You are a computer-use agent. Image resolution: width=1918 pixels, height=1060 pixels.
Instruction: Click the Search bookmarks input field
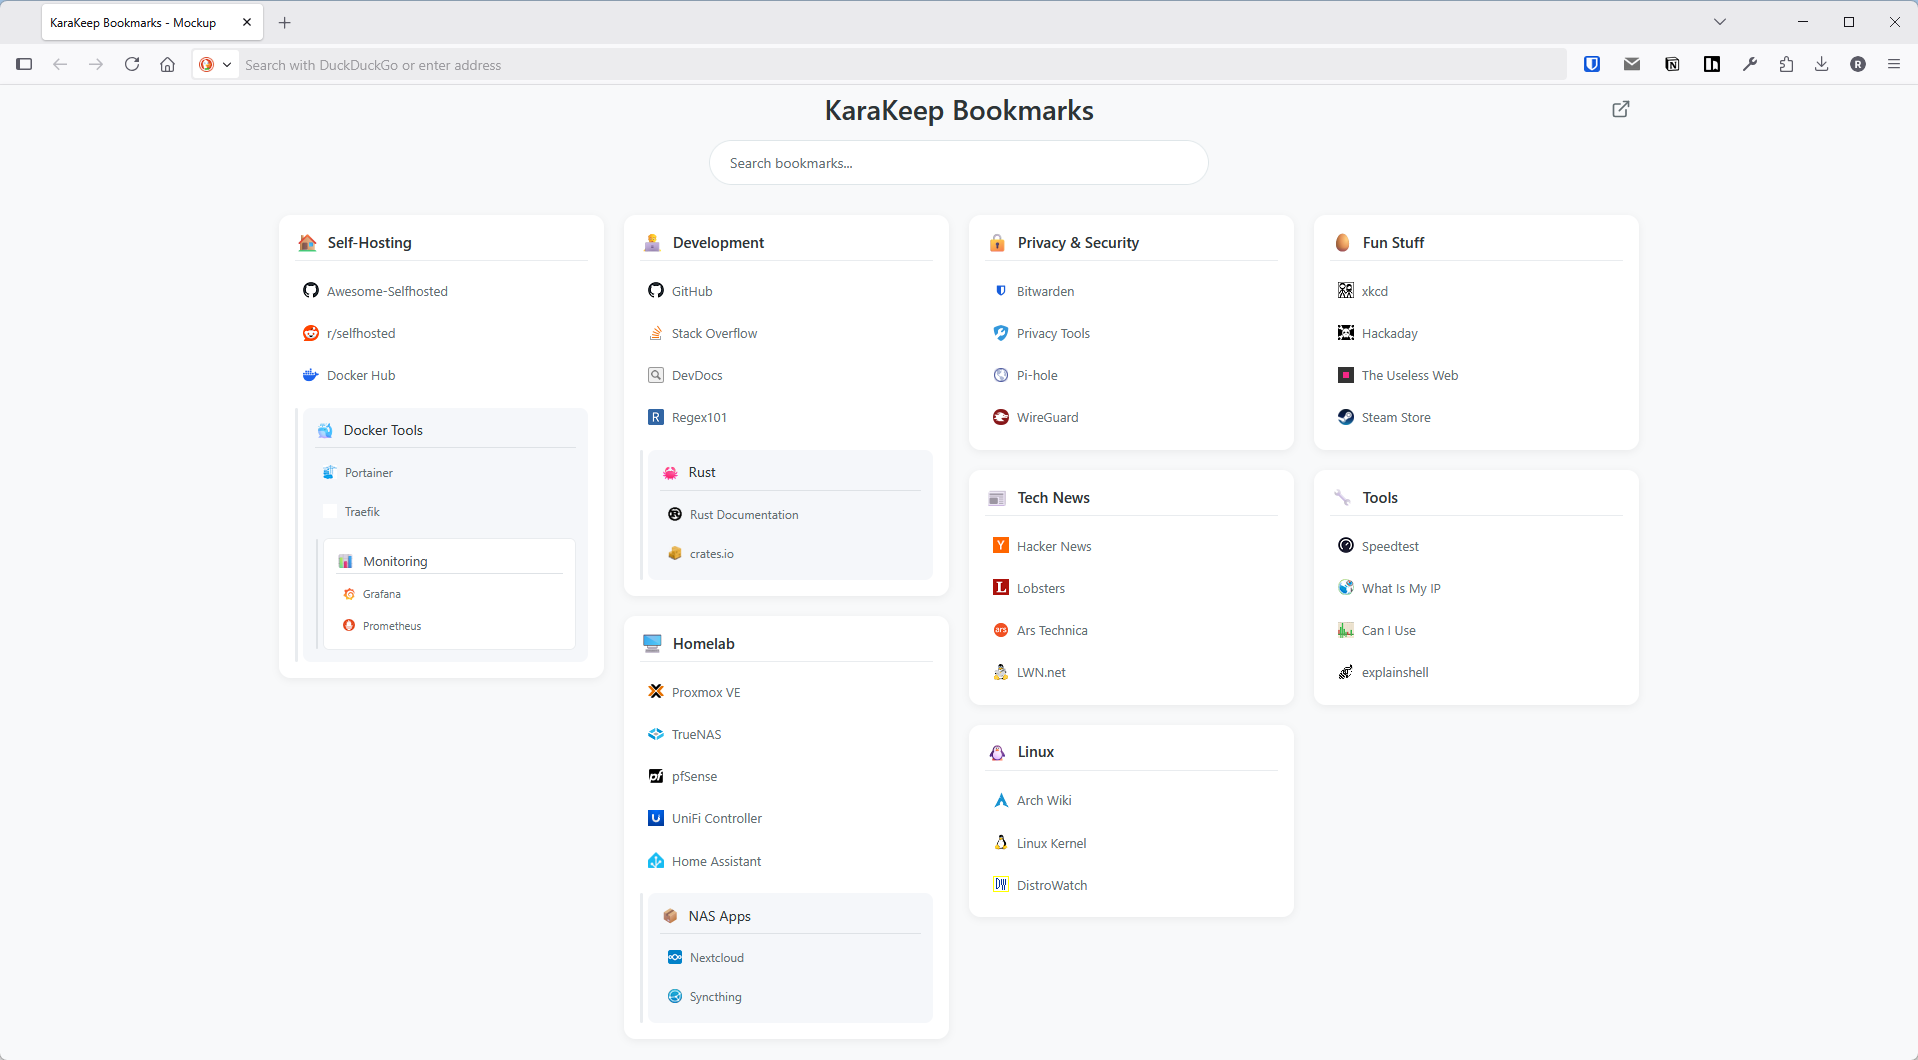click(x=958, y=163)
